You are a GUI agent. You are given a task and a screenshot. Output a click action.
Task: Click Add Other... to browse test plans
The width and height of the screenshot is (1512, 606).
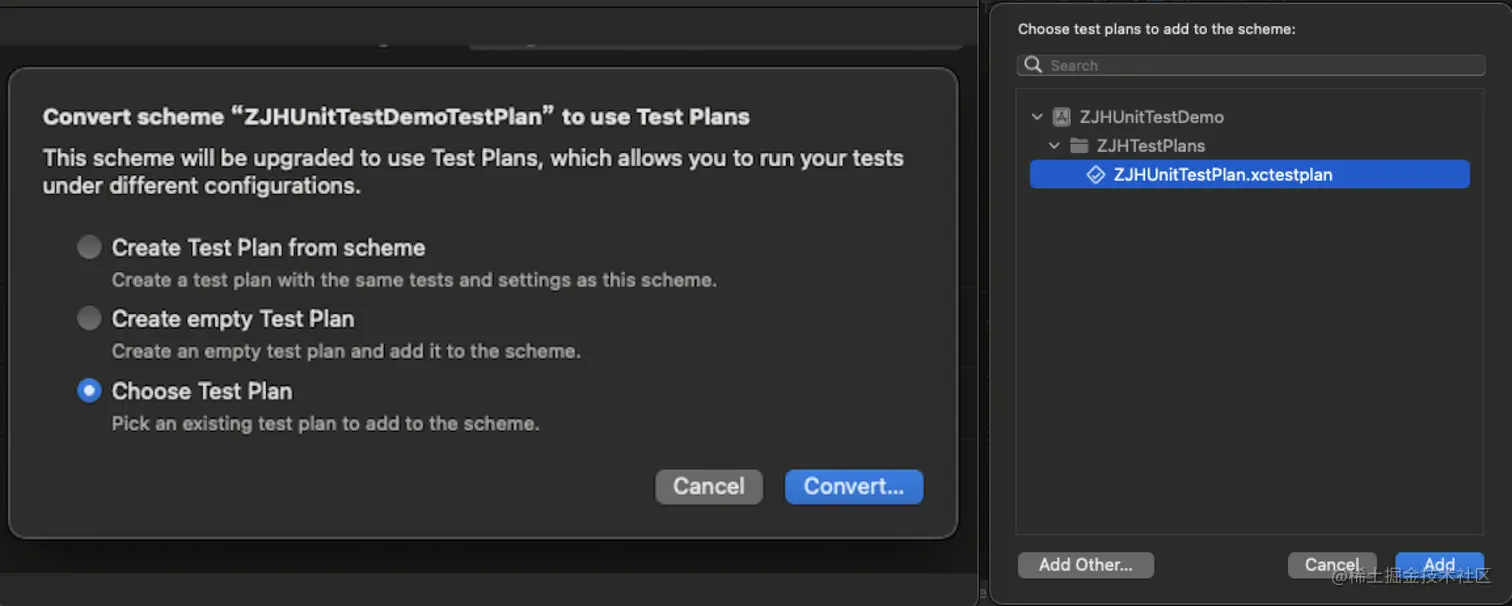tap(1085, 565)
